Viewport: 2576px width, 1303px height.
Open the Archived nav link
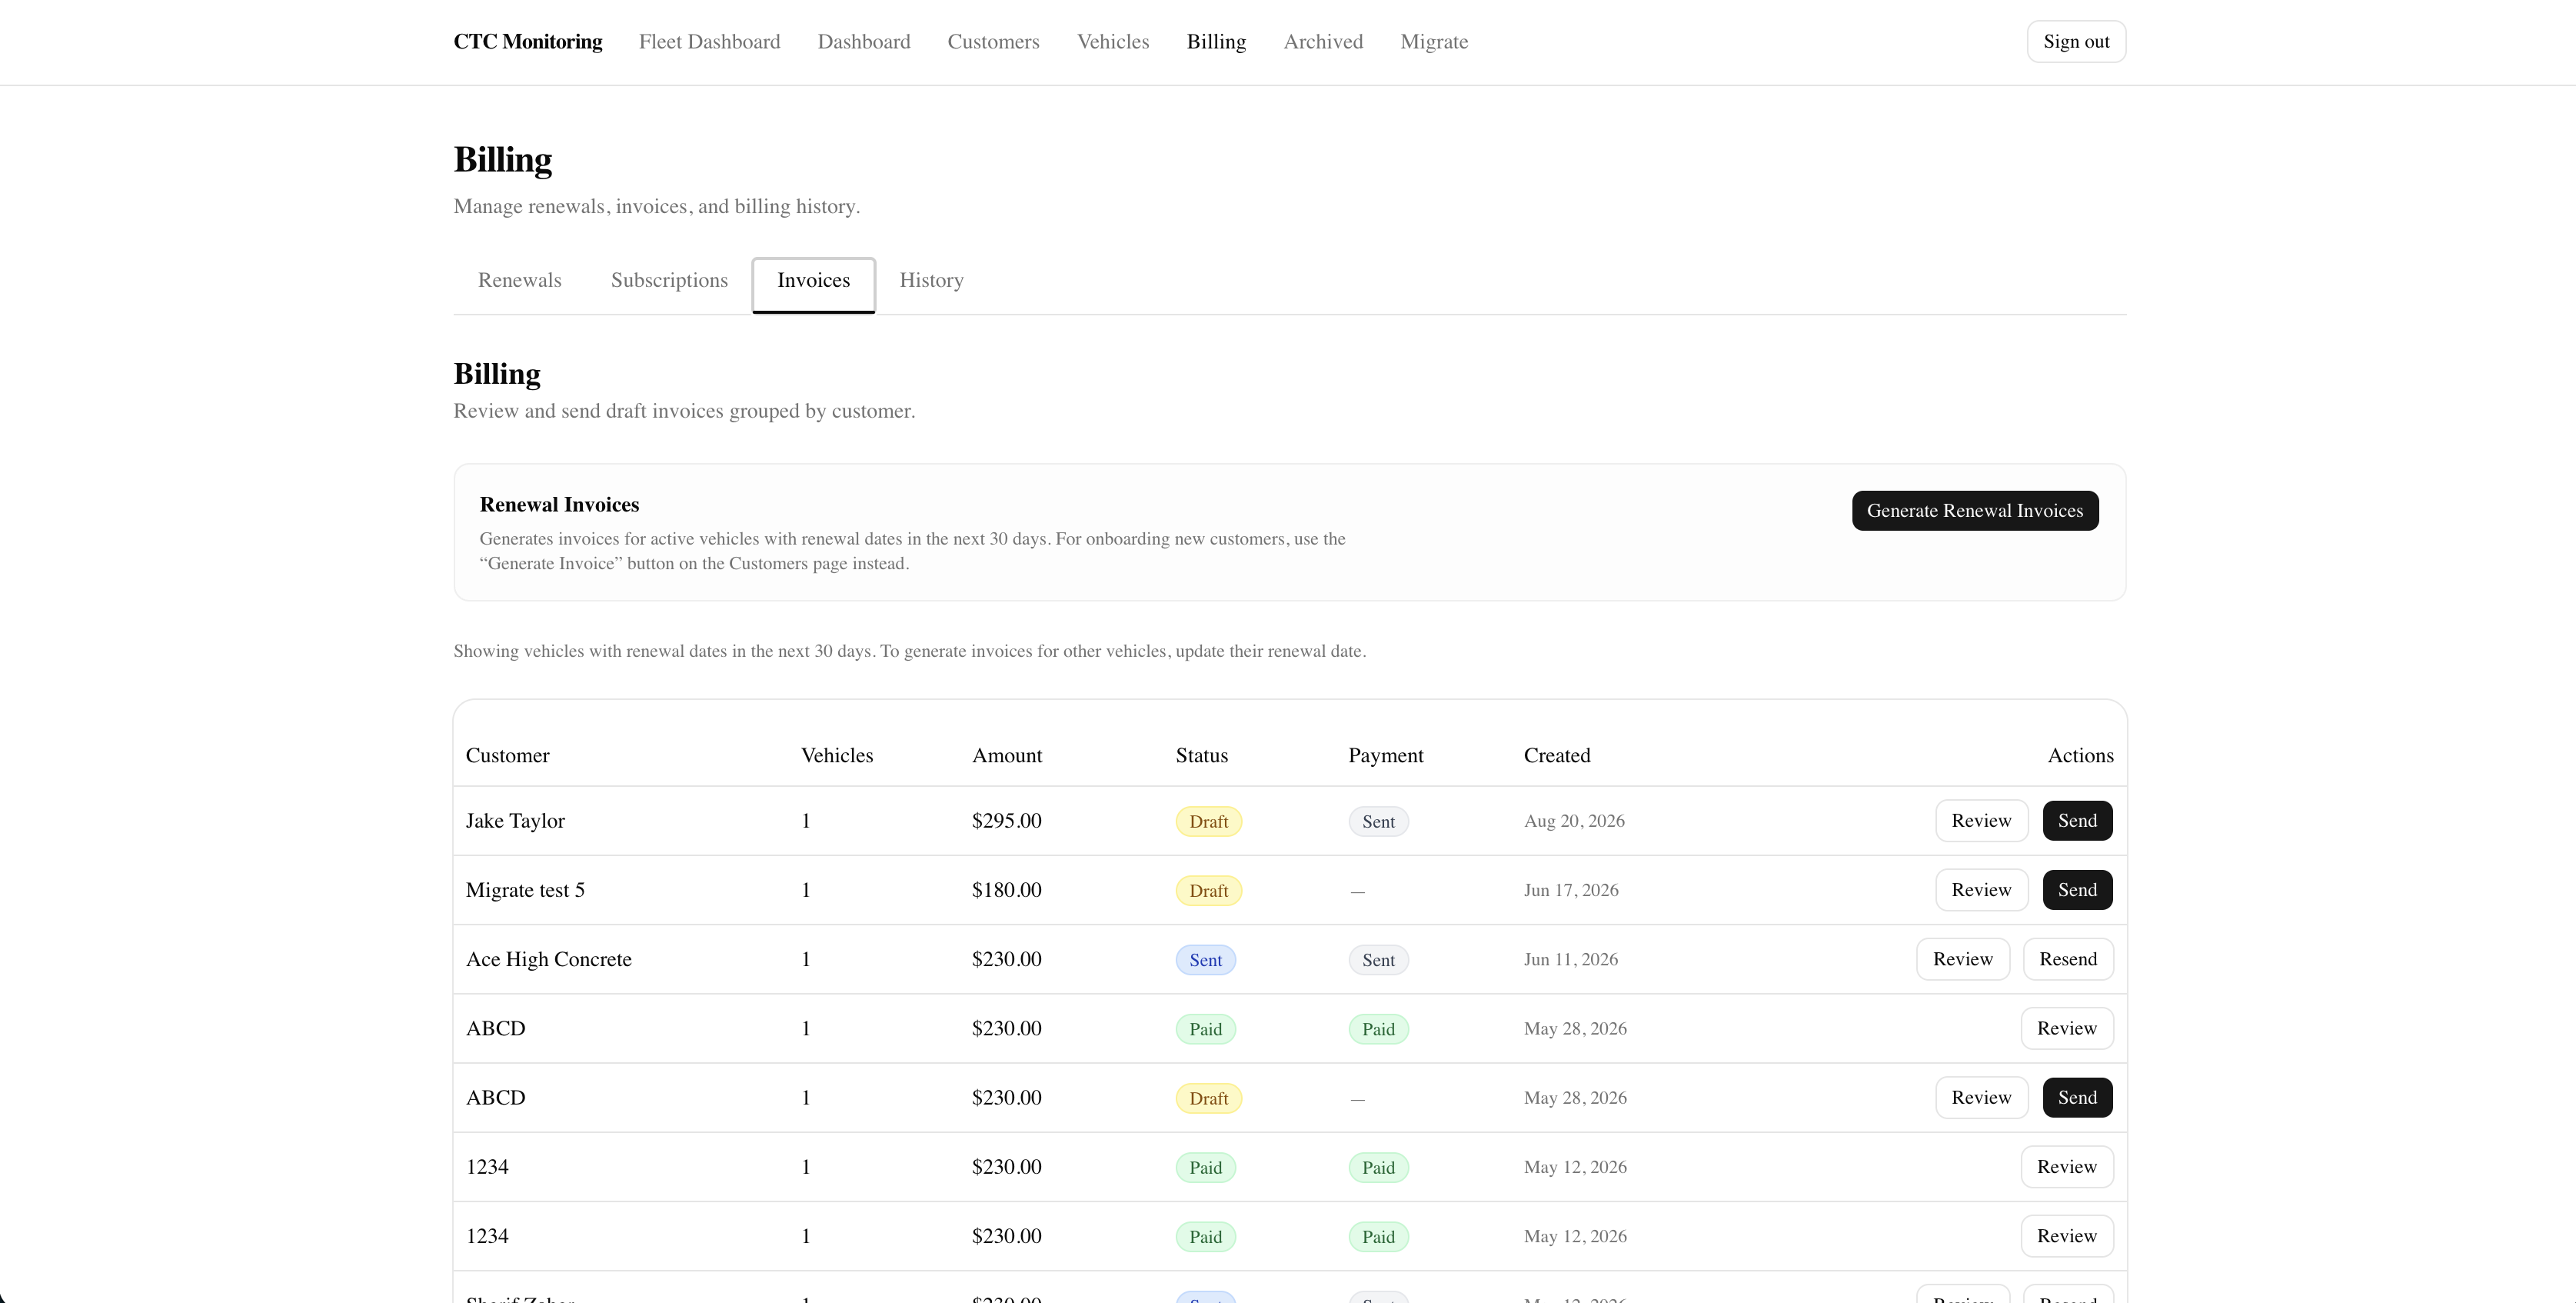point(1323,42)
